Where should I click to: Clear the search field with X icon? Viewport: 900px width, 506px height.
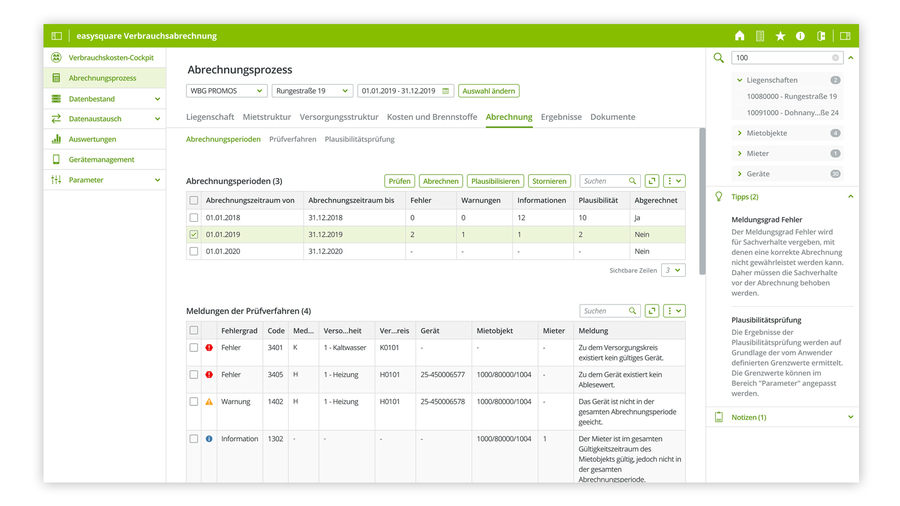point(836,58)
